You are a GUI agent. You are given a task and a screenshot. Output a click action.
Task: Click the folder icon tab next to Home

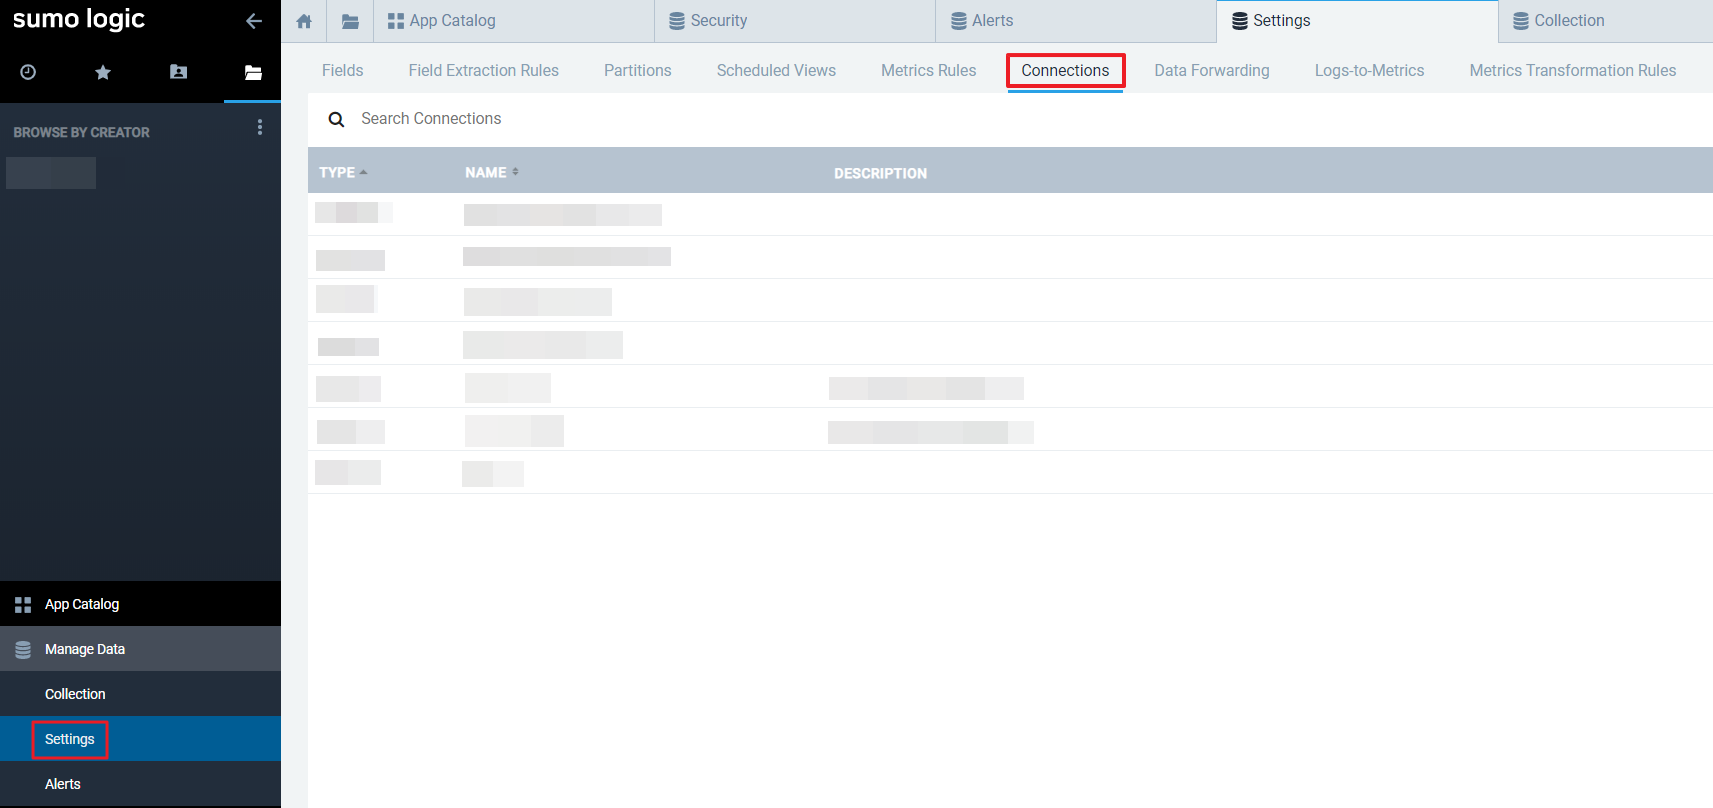350,21
